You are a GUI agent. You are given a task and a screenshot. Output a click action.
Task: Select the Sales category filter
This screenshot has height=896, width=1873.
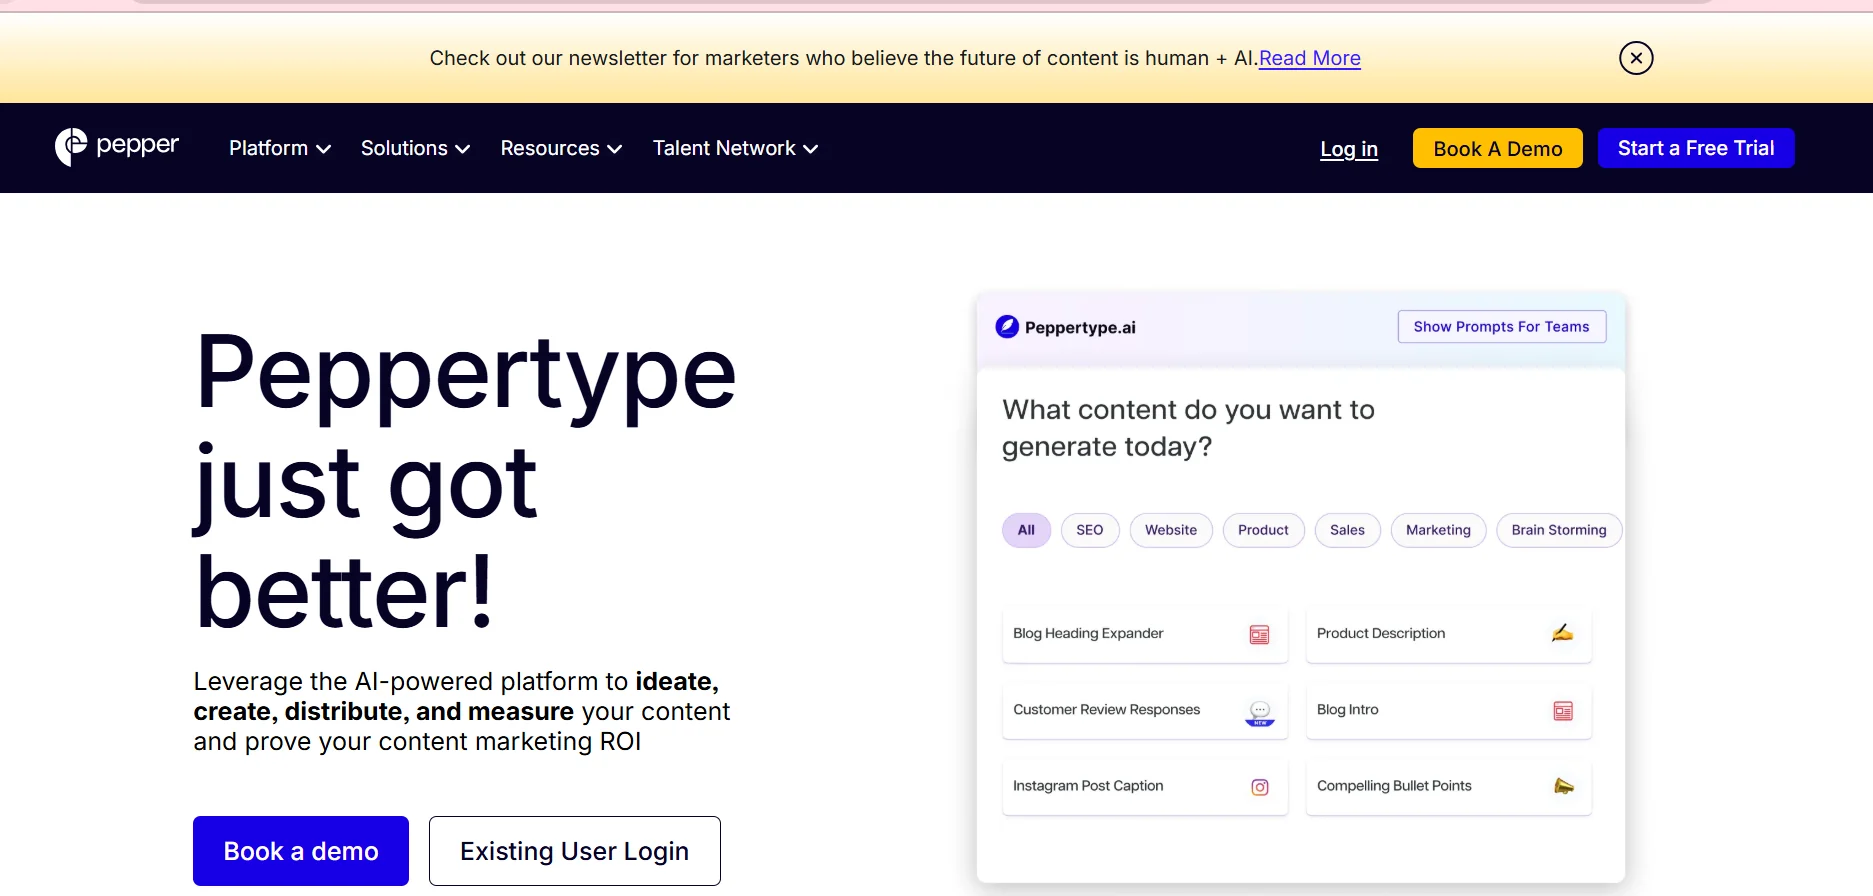point(1347,530)
